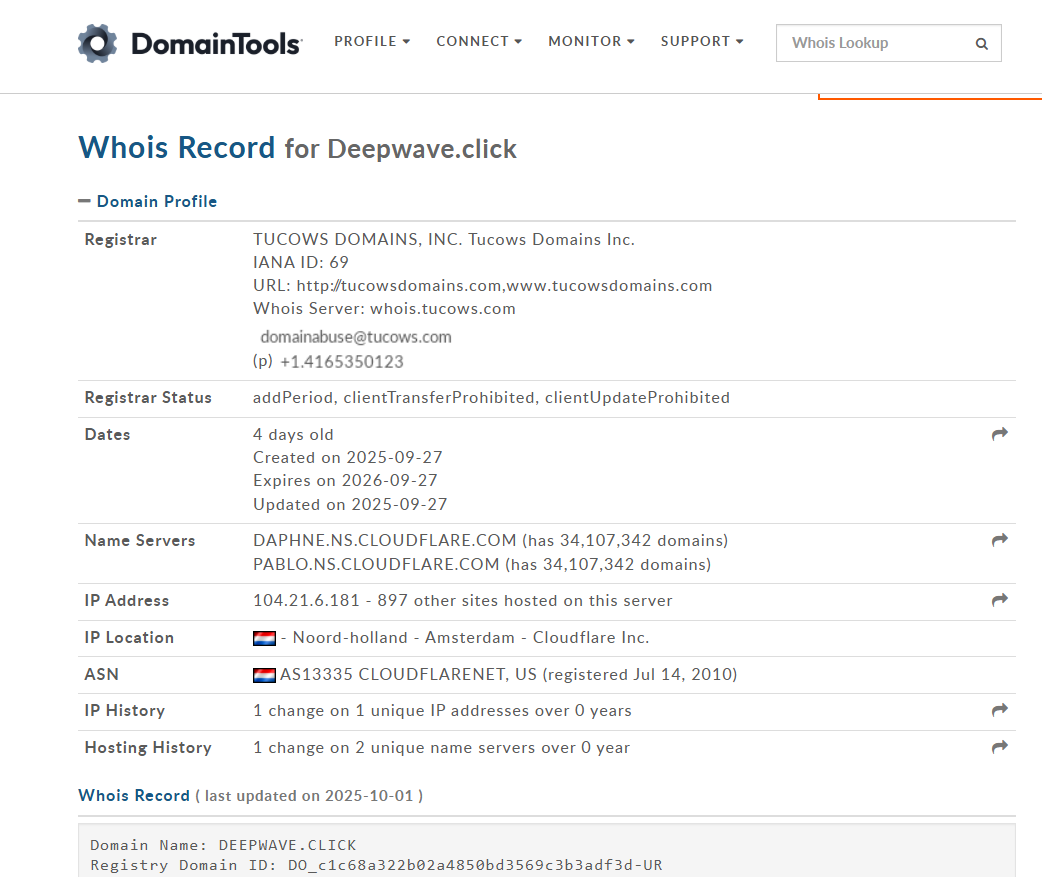This screenshot has height=877, width=1042.
Task: Click the tucowsdomains.com URL line
Action: pyautogui.click(x=482, y=286)
